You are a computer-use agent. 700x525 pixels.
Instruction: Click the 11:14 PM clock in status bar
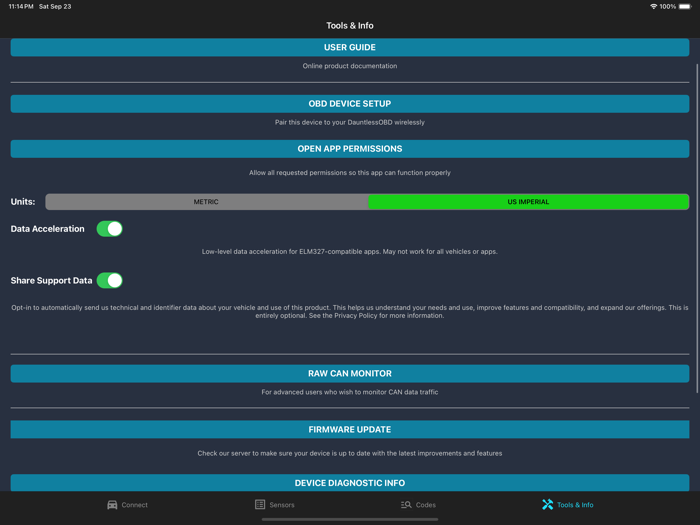pyautogui.click(x=21, y=7)
